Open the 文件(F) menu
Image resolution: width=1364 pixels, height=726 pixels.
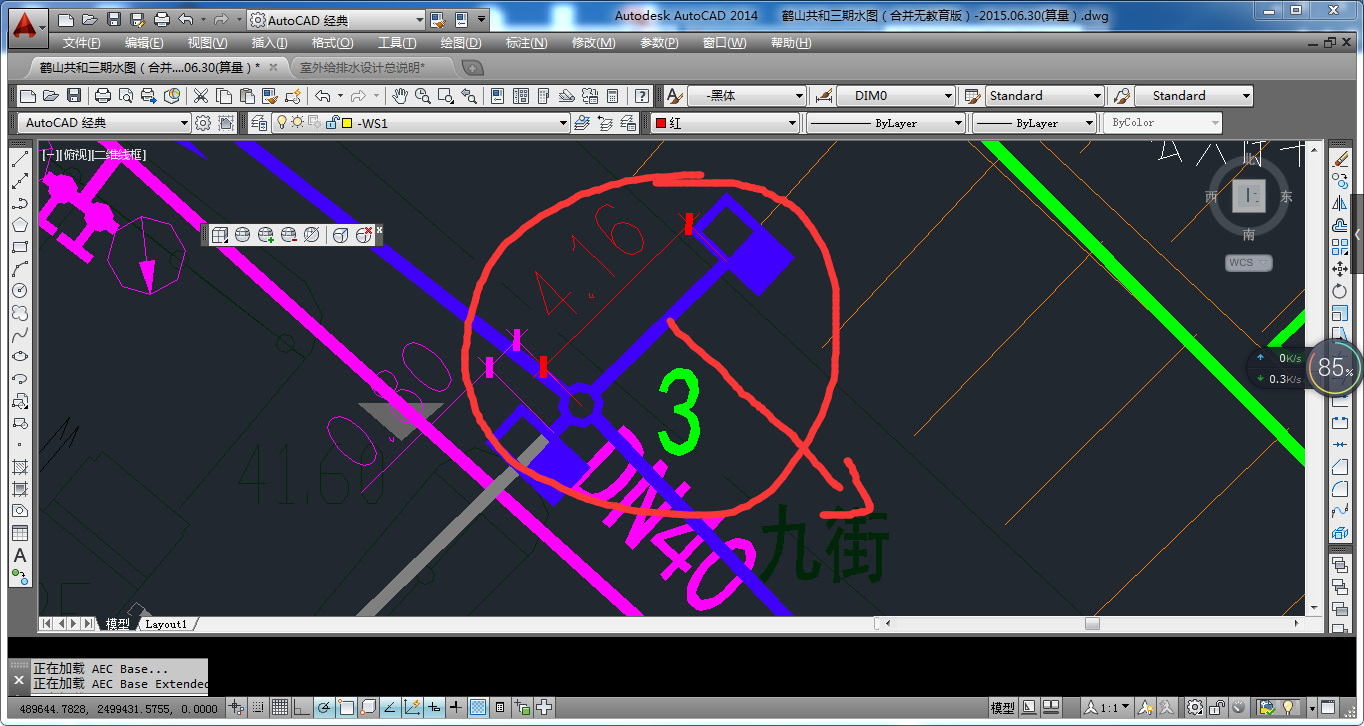coord(82,43)
